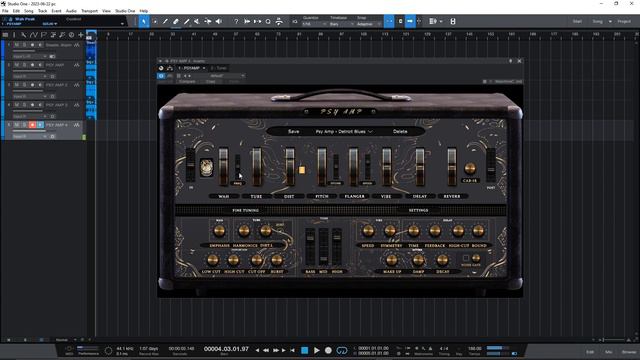
Task: Toggle record arm on the PSY AMP 4 track
Action: pos(32,125)
